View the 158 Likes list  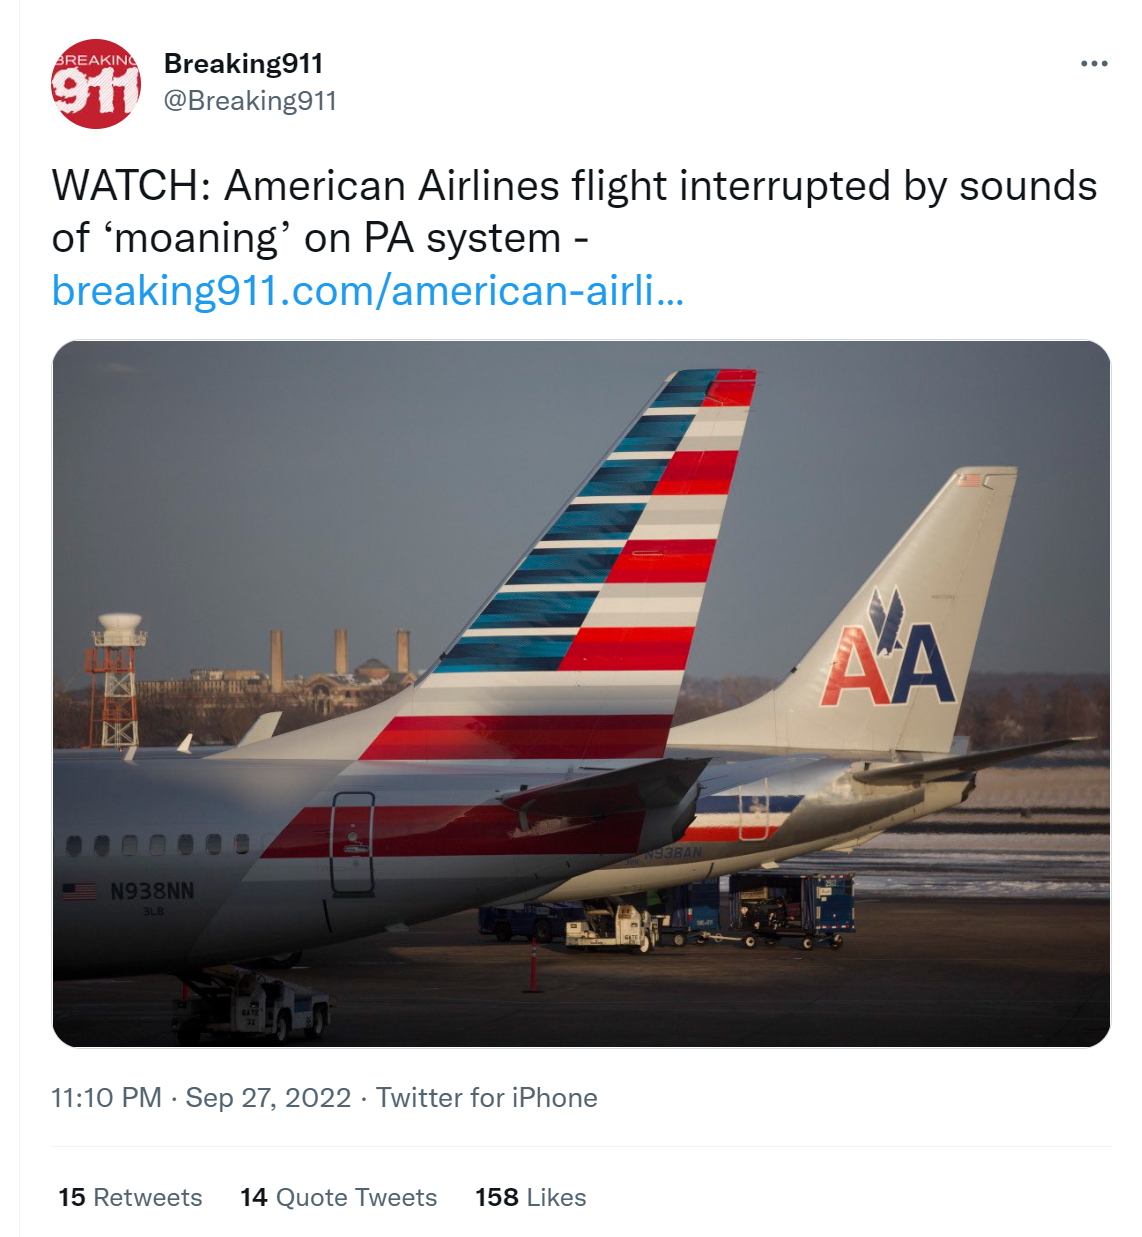coord(530,1197)
